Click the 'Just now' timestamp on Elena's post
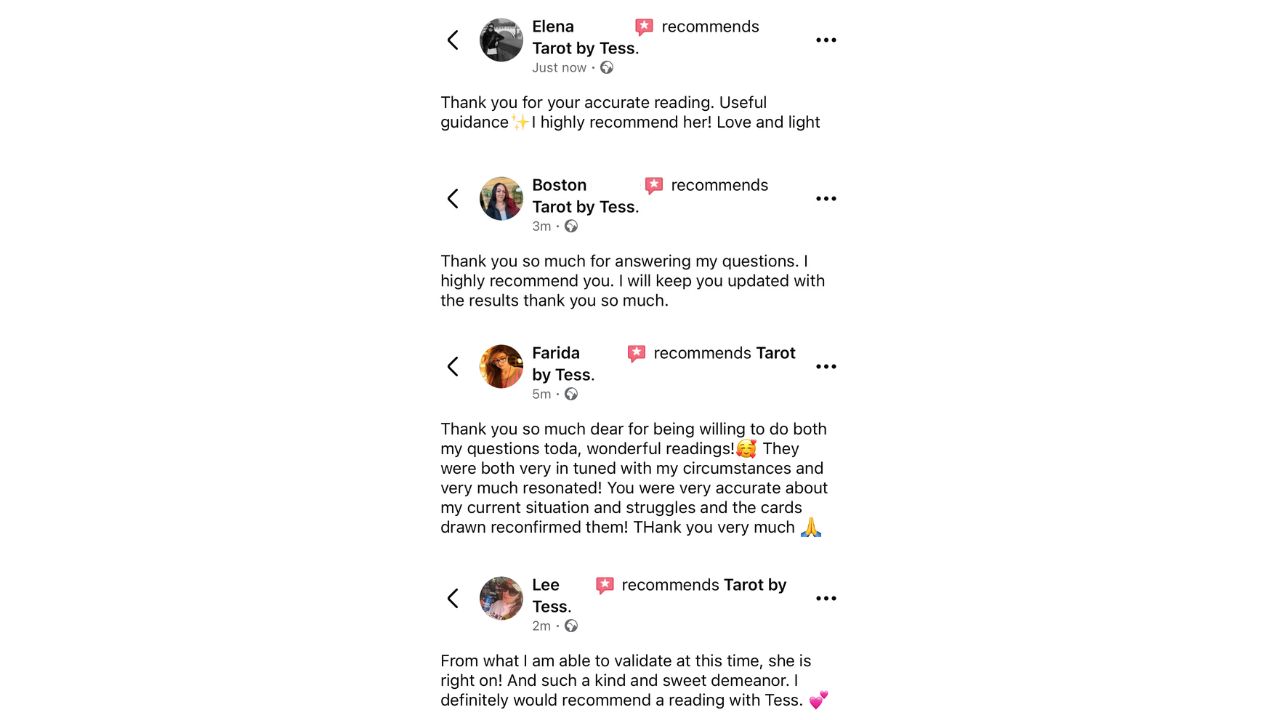The height and width of the screenshot is (720, 1280). coord(559,68)
